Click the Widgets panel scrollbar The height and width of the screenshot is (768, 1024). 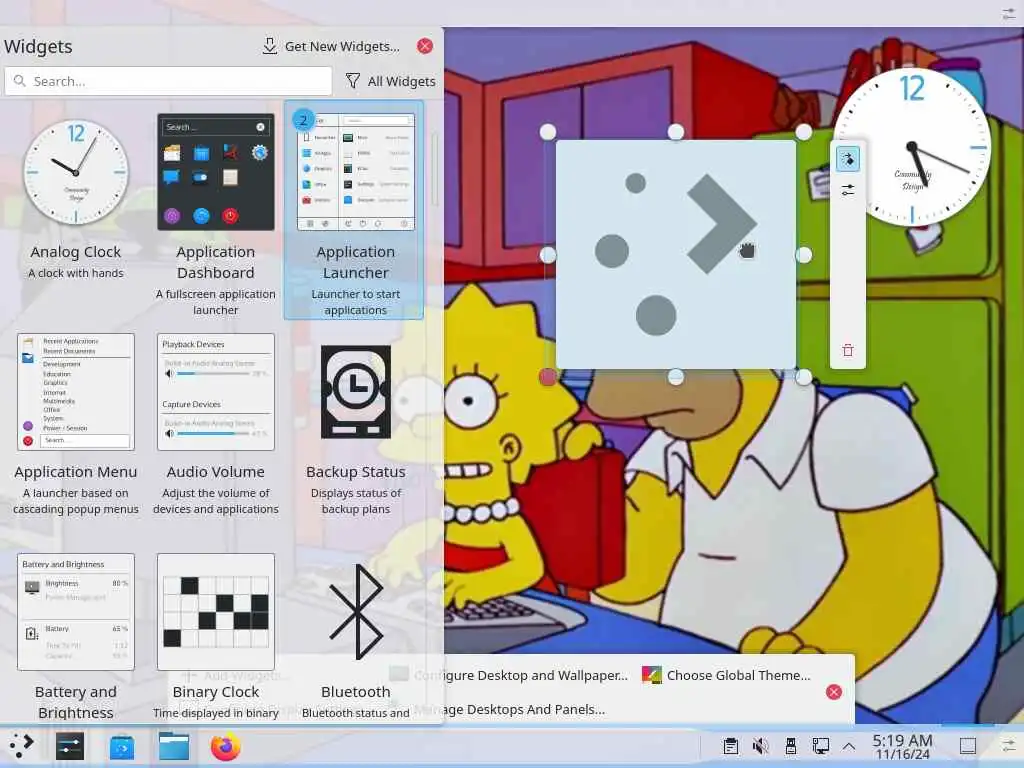click(434, 169)
